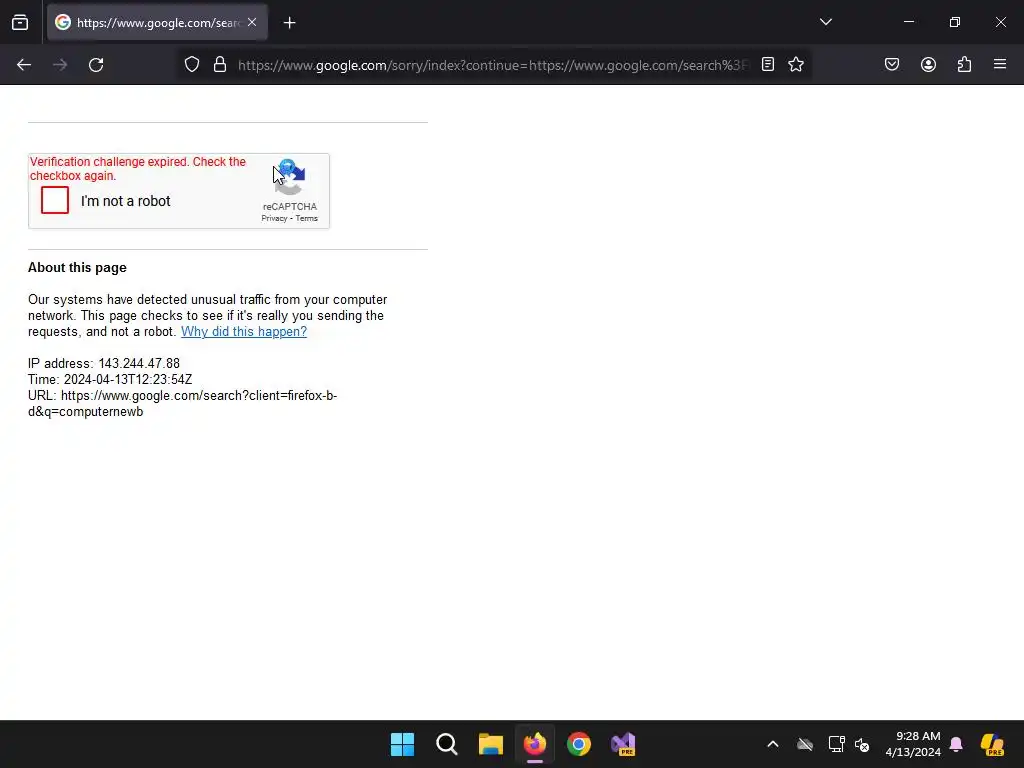Click the Verification challenge expired message

coord(138,168)
